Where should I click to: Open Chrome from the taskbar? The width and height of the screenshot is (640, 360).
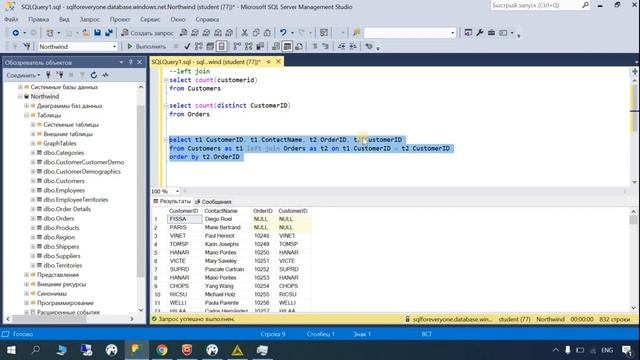pyautogui.click(x=162, y=350)
